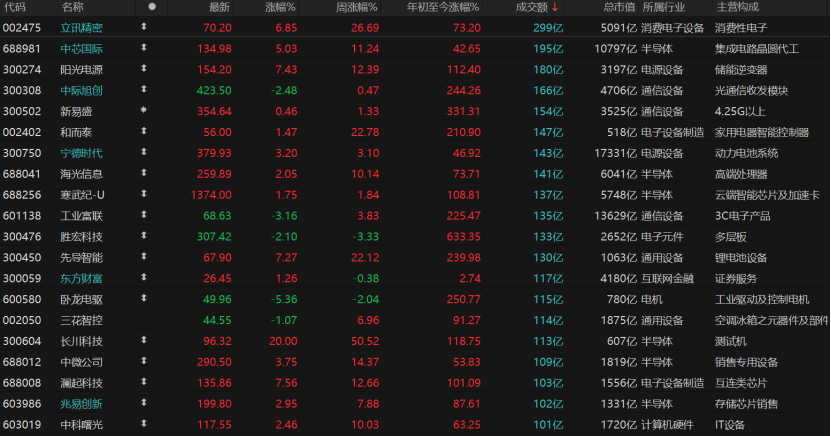Click 消费电子设备 industry cell

(673, 28)
